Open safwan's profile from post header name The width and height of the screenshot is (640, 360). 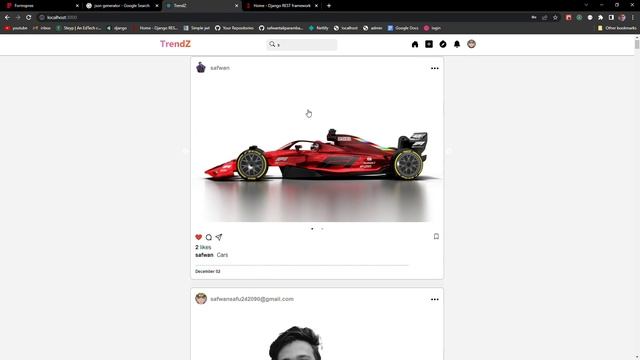pos(220,68)
